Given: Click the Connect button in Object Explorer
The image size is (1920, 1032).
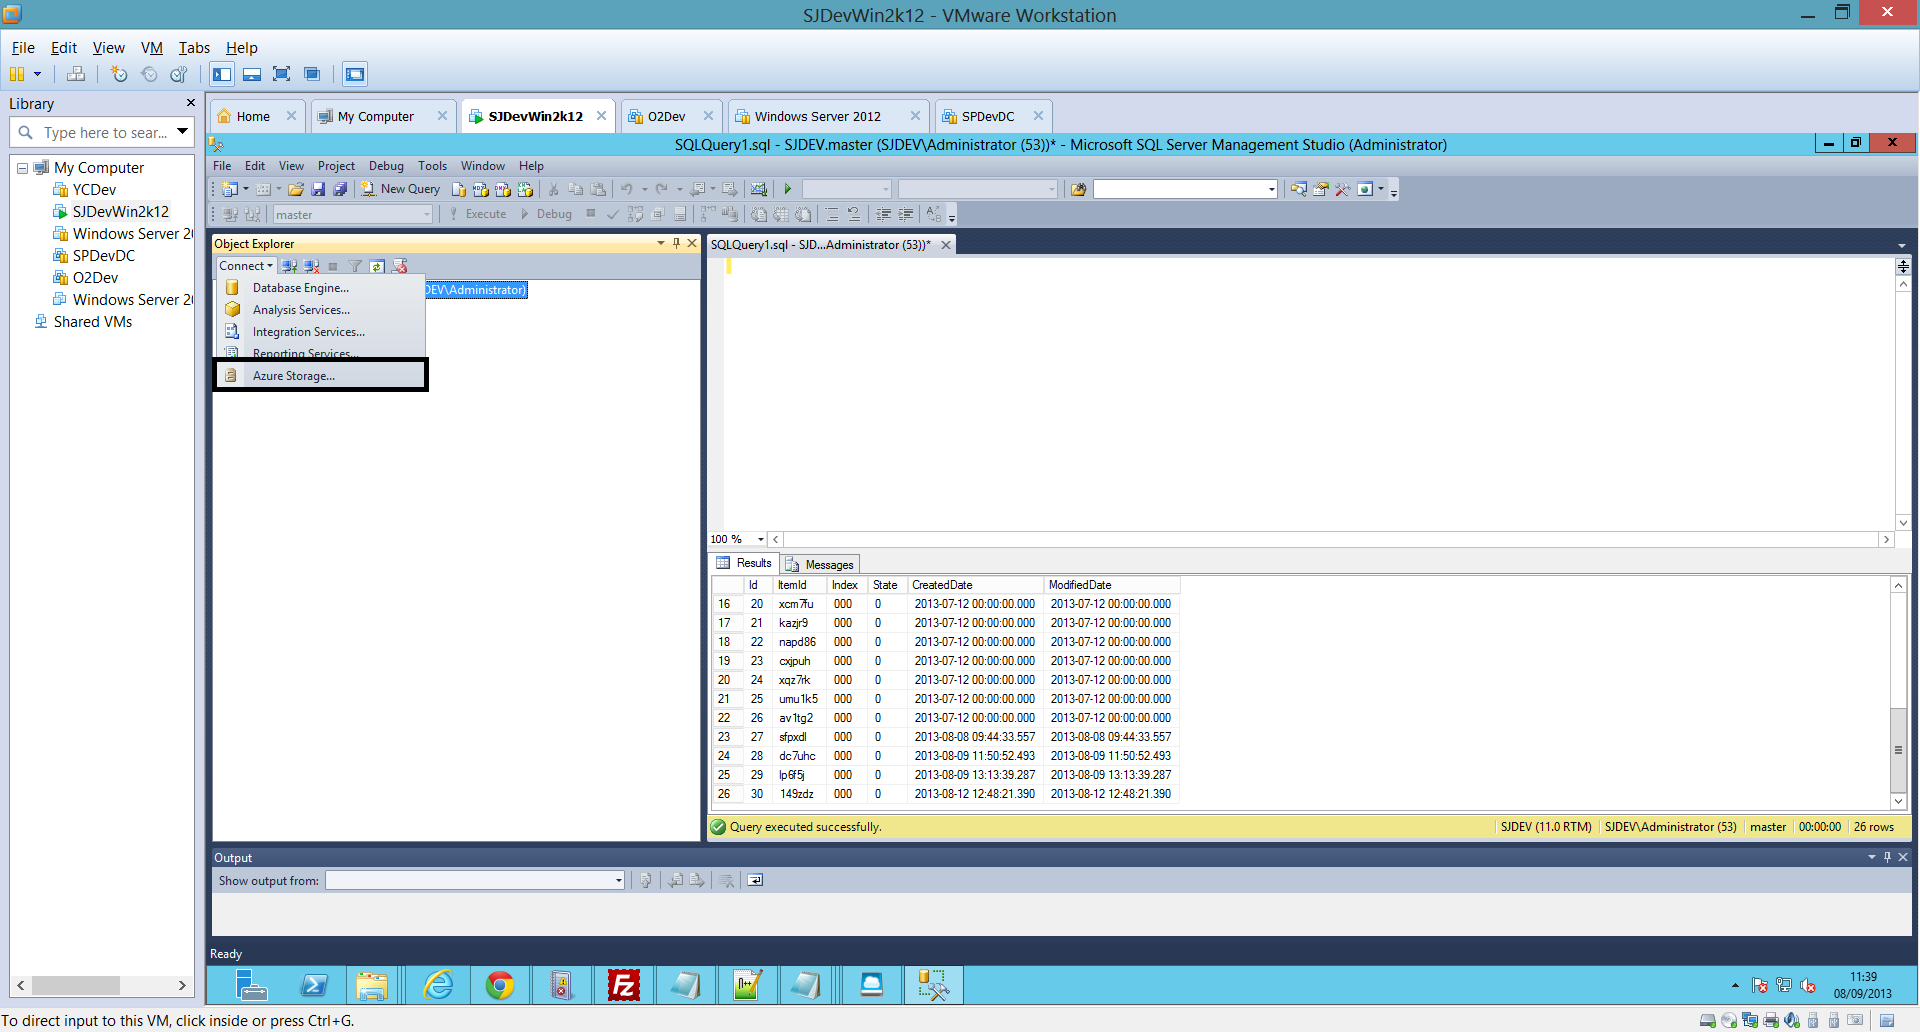Looking at the screenshot, I should pos(245,266).
